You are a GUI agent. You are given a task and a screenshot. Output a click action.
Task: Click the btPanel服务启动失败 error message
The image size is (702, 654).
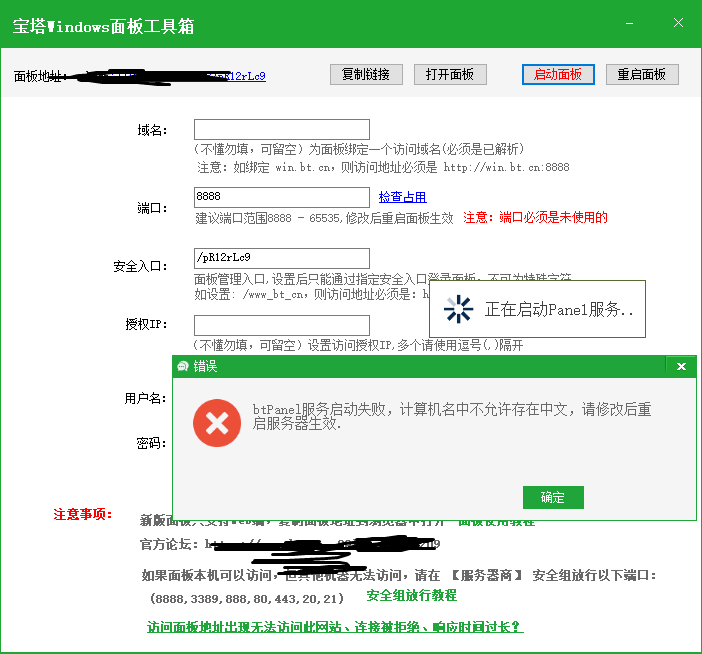pyautogui.click(x=452, y=416)
